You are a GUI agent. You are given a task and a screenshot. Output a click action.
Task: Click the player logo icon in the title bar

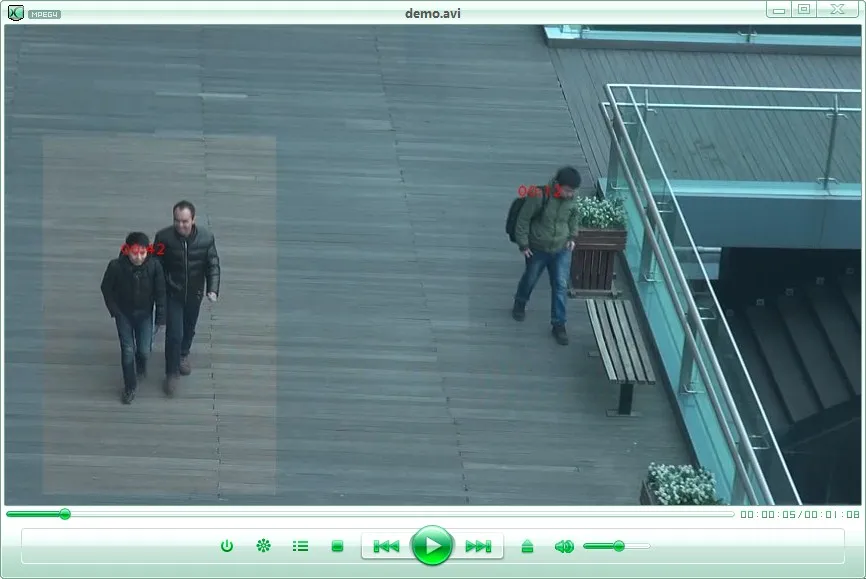click(x=15, y=12)
